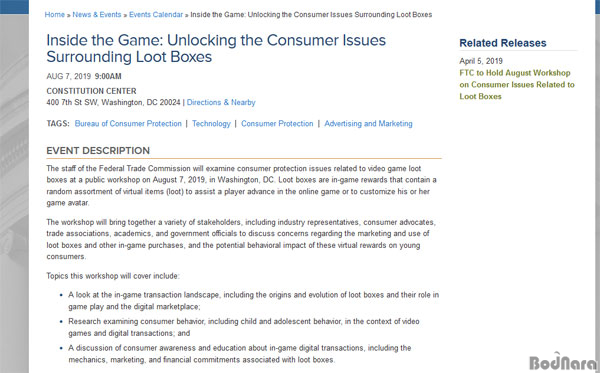This screenshot has height=373, width=600.
Task: Open the Consumer Protection tag
Action: tap(277, 124)
